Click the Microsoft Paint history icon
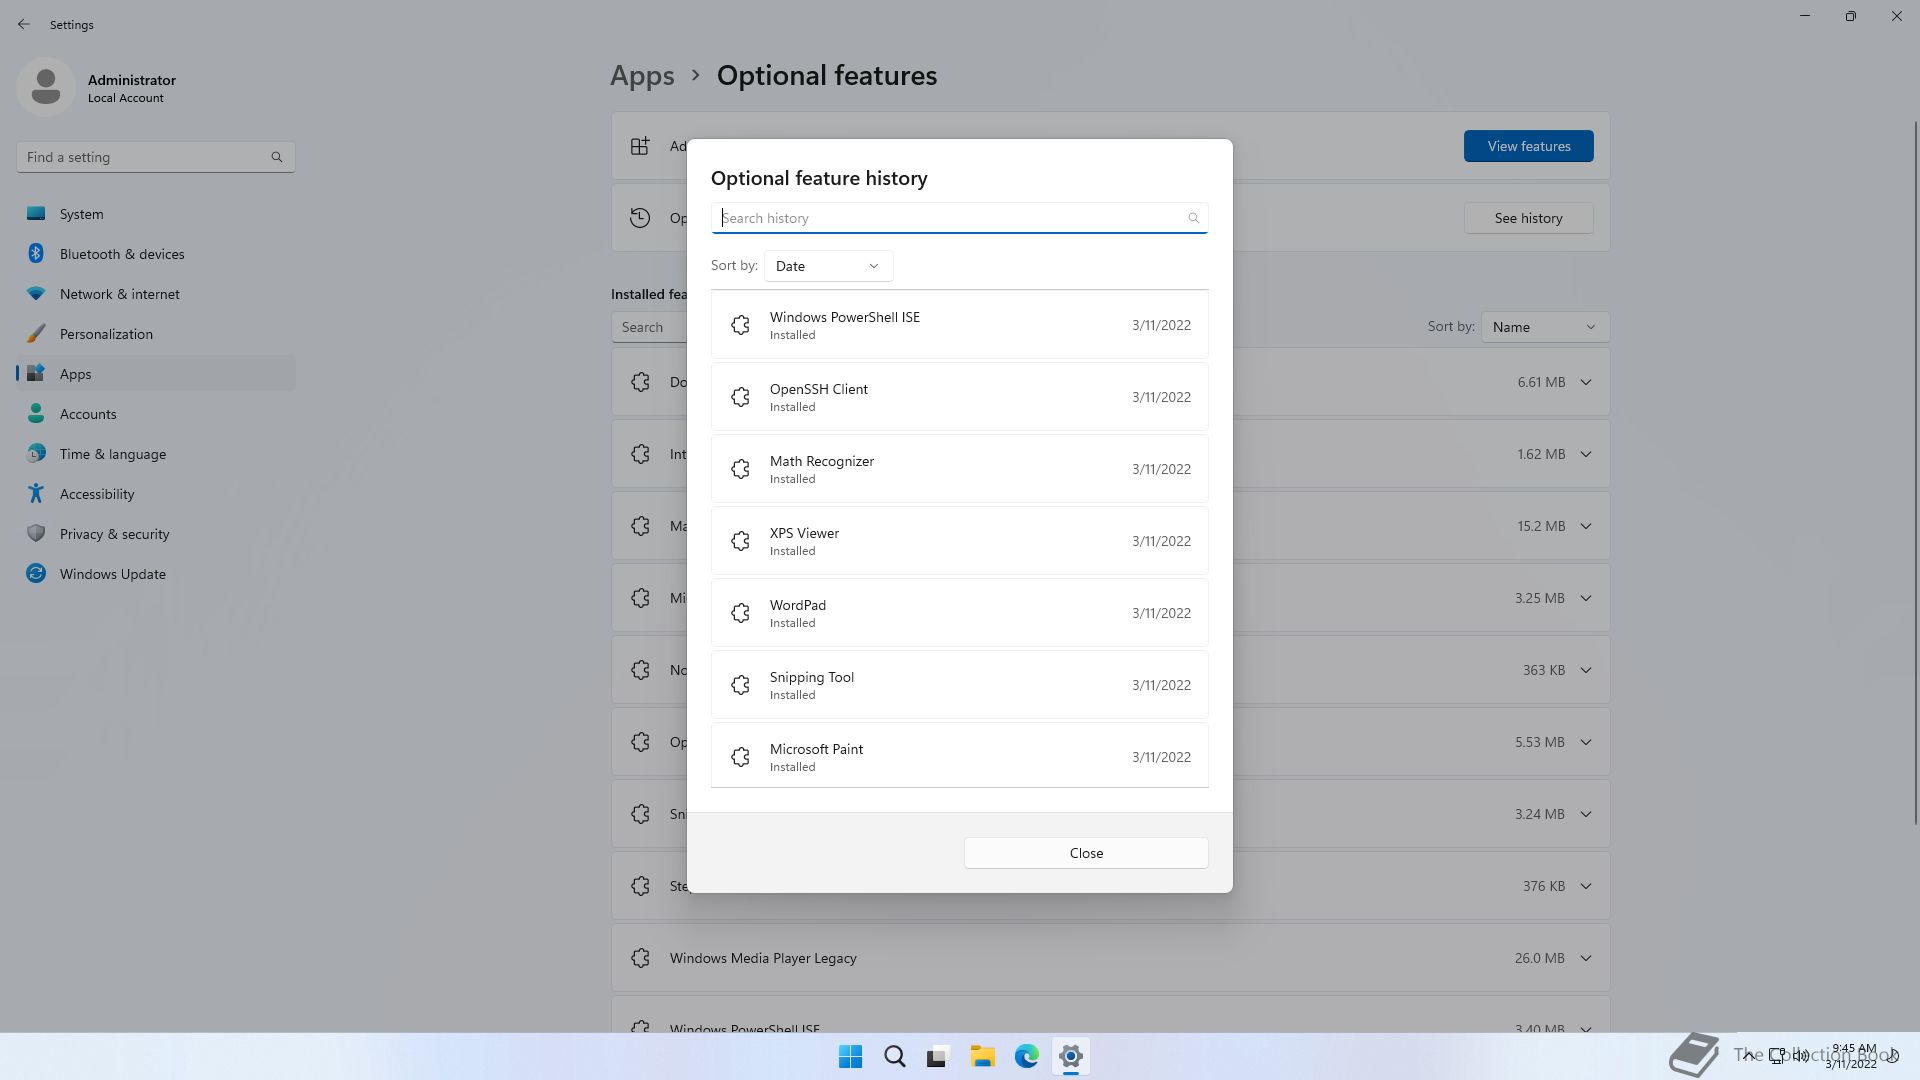The width and height of the screenshot is (1920, 1080). pyautogui.click(x=740, y=757)
